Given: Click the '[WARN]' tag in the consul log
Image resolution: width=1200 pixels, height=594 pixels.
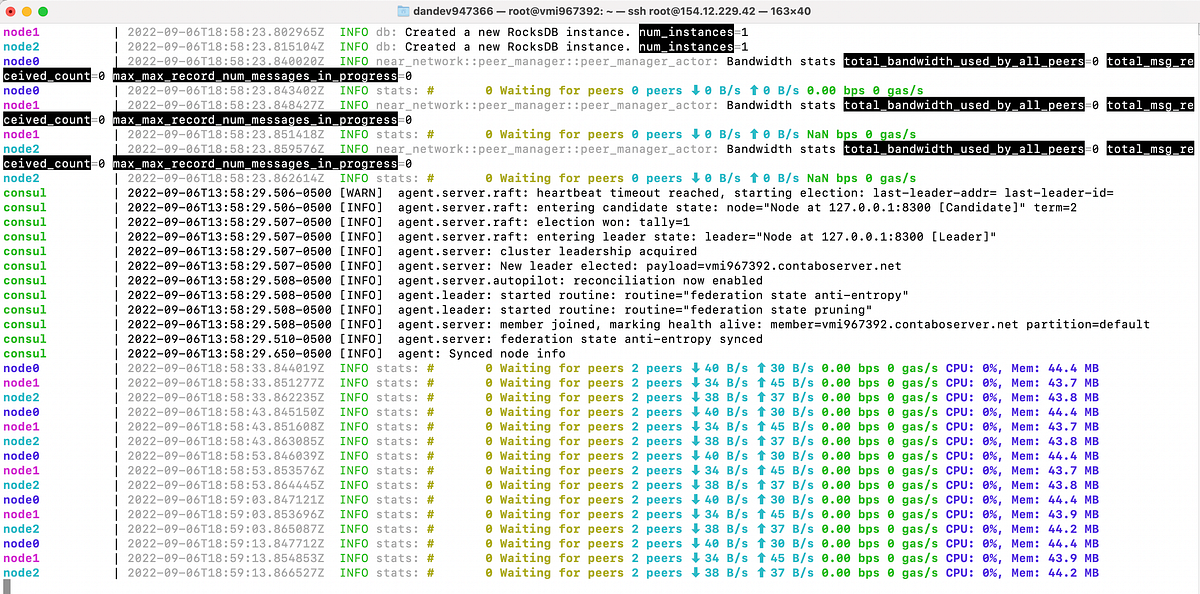Looking at the screenshot, I should (x=361, y=193).
